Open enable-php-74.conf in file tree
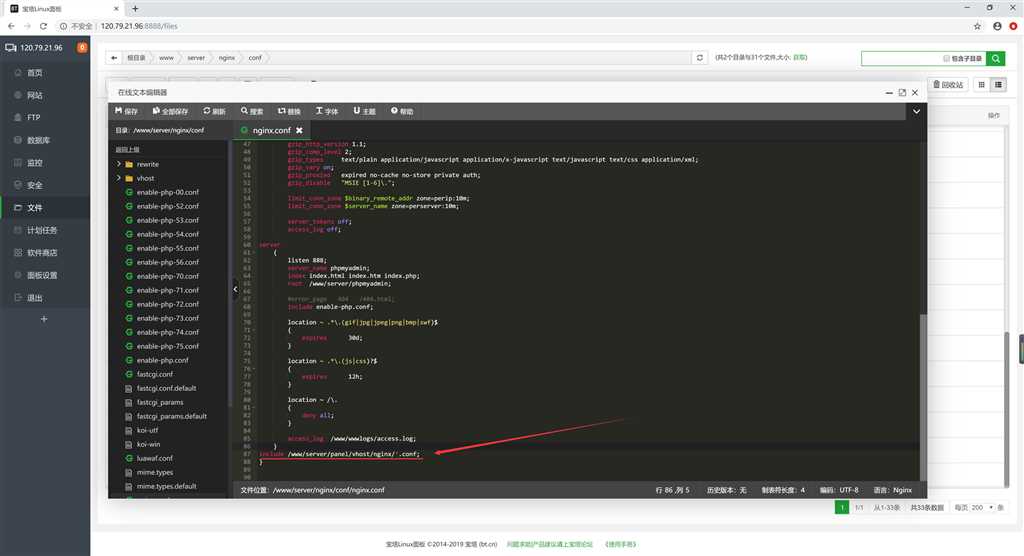Image resolution: width=1024 pixels, height=556 pixels. tap(168, 332)
